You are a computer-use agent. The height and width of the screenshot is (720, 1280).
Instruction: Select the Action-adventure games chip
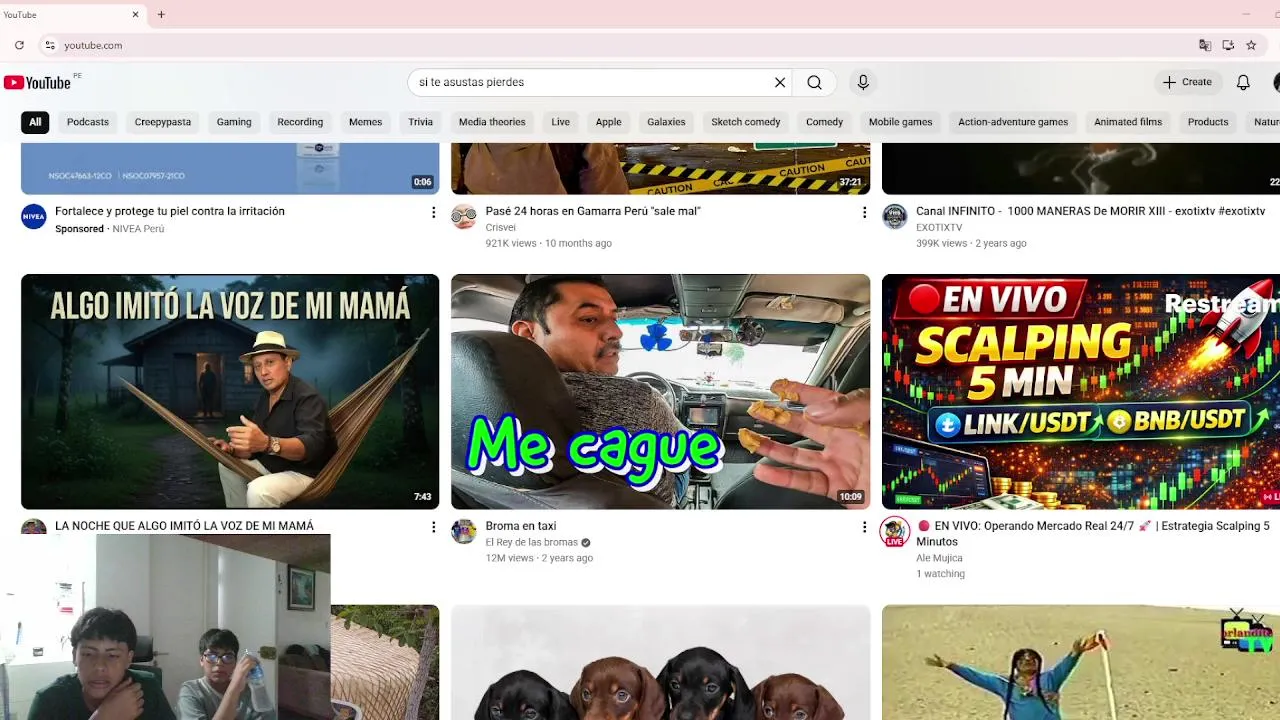coord(1013,122)
